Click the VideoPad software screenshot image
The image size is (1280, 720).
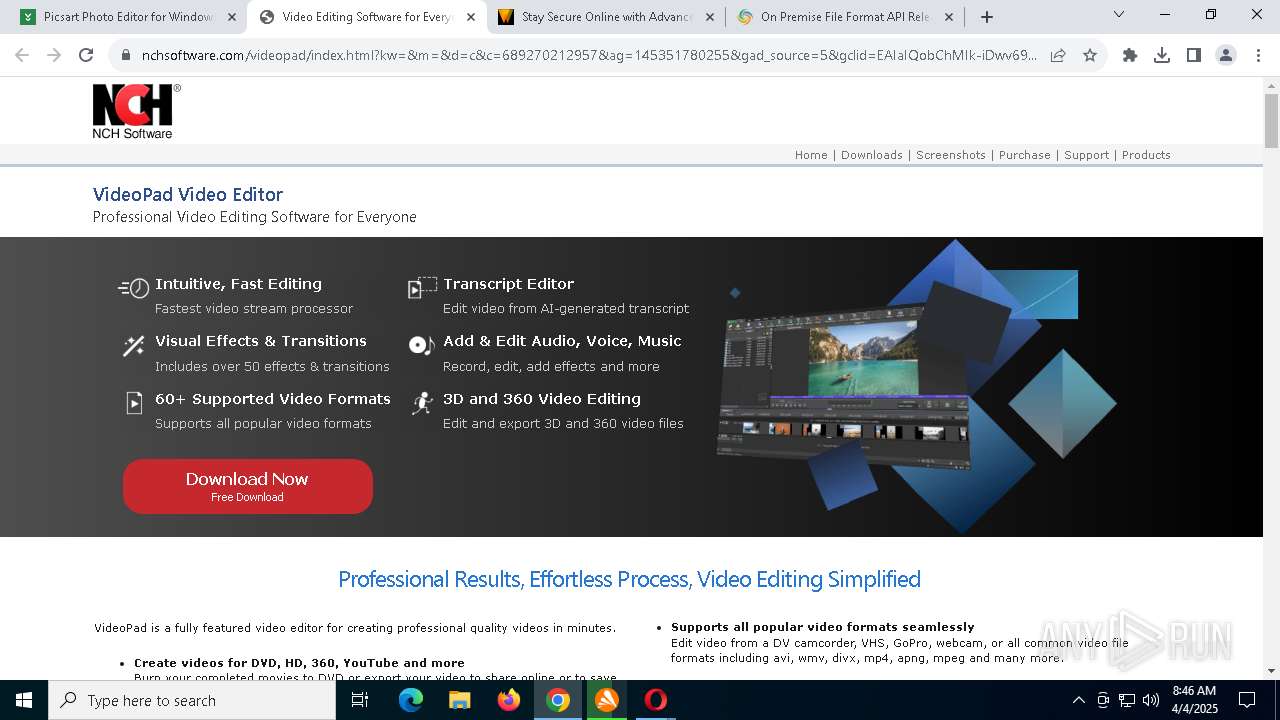(x=845, y=386)
